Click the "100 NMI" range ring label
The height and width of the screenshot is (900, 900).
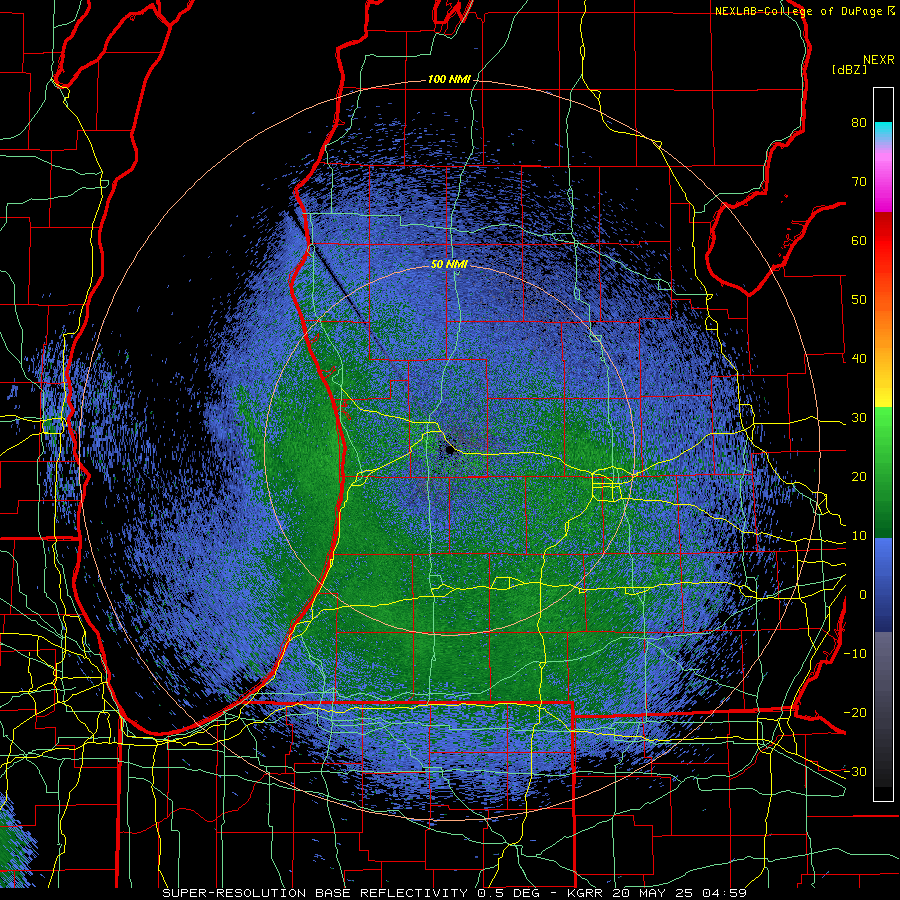click(x=449, y=79)
